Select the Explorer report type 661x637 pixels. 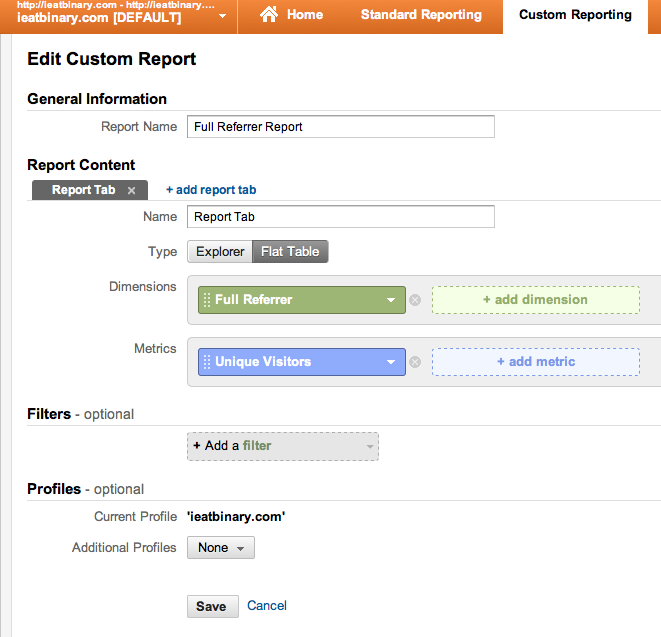pyautogui.click(x=219, y=252)
